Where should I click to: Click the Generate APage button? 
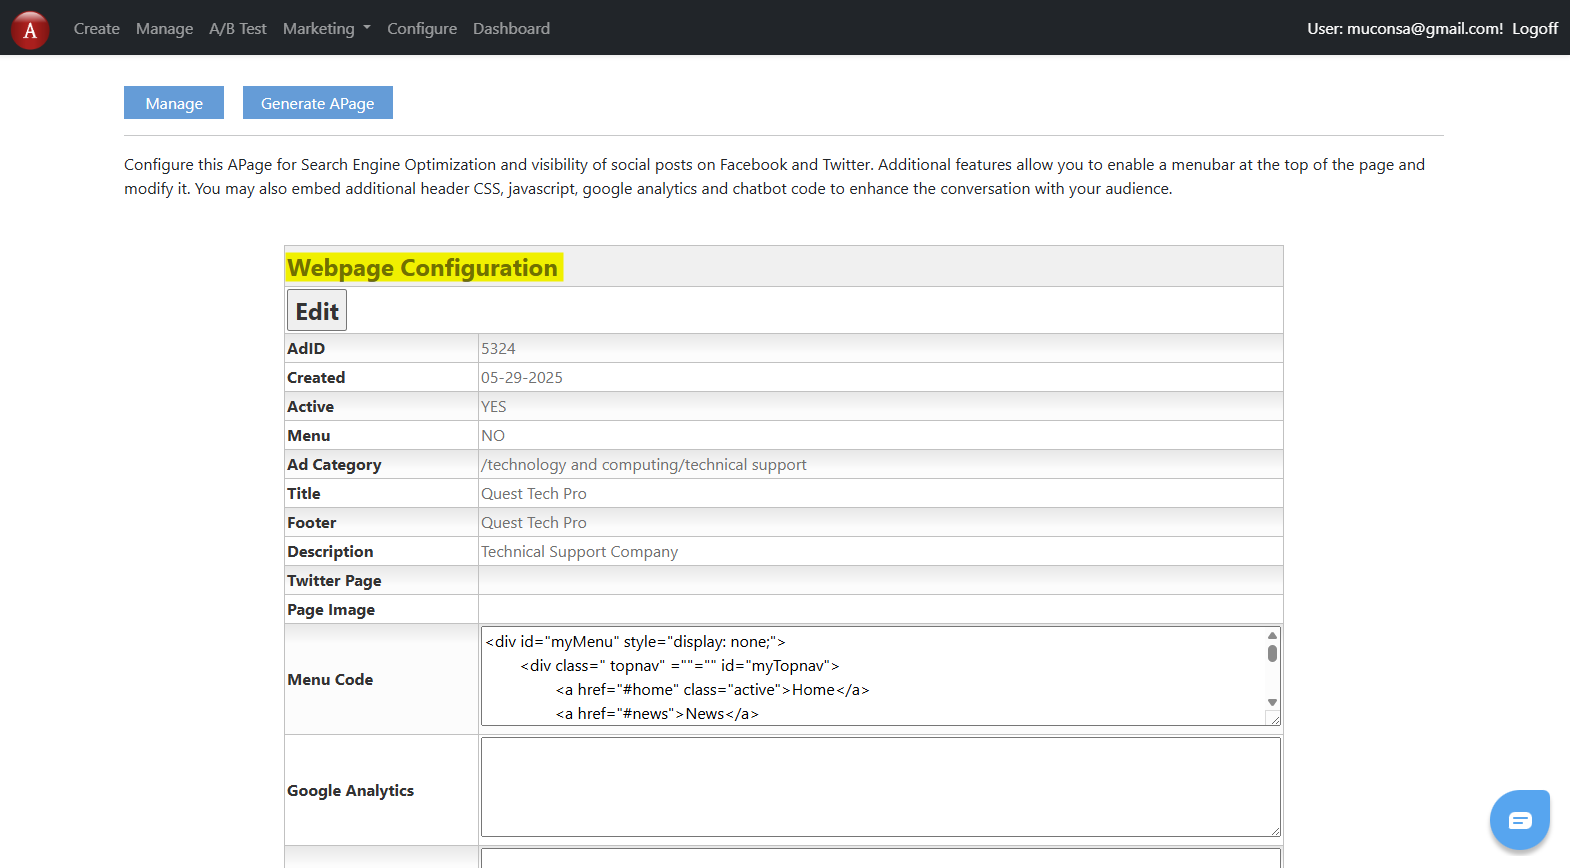tap(317, 103)
